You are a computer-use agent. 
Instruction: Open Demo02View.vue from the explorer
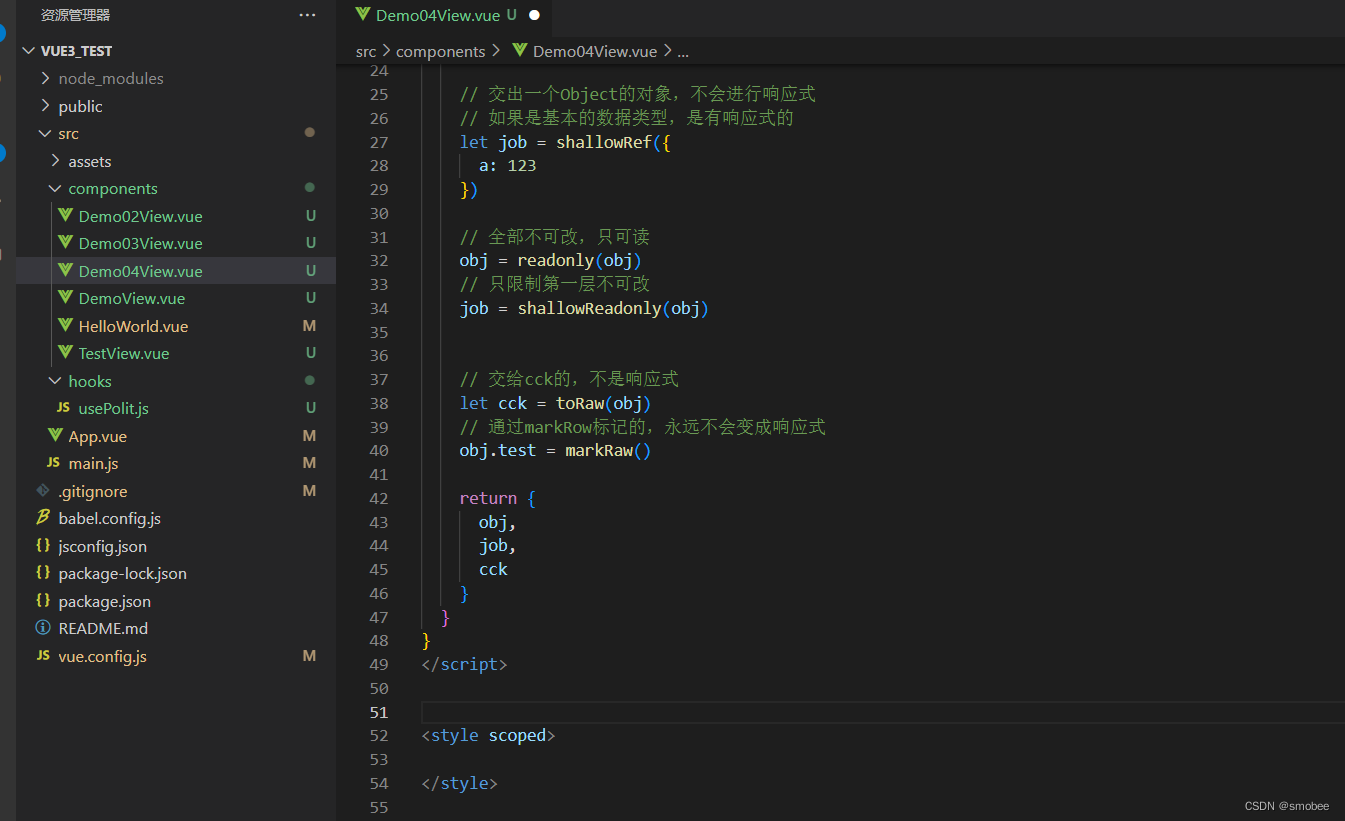click(x=140, y=216)
